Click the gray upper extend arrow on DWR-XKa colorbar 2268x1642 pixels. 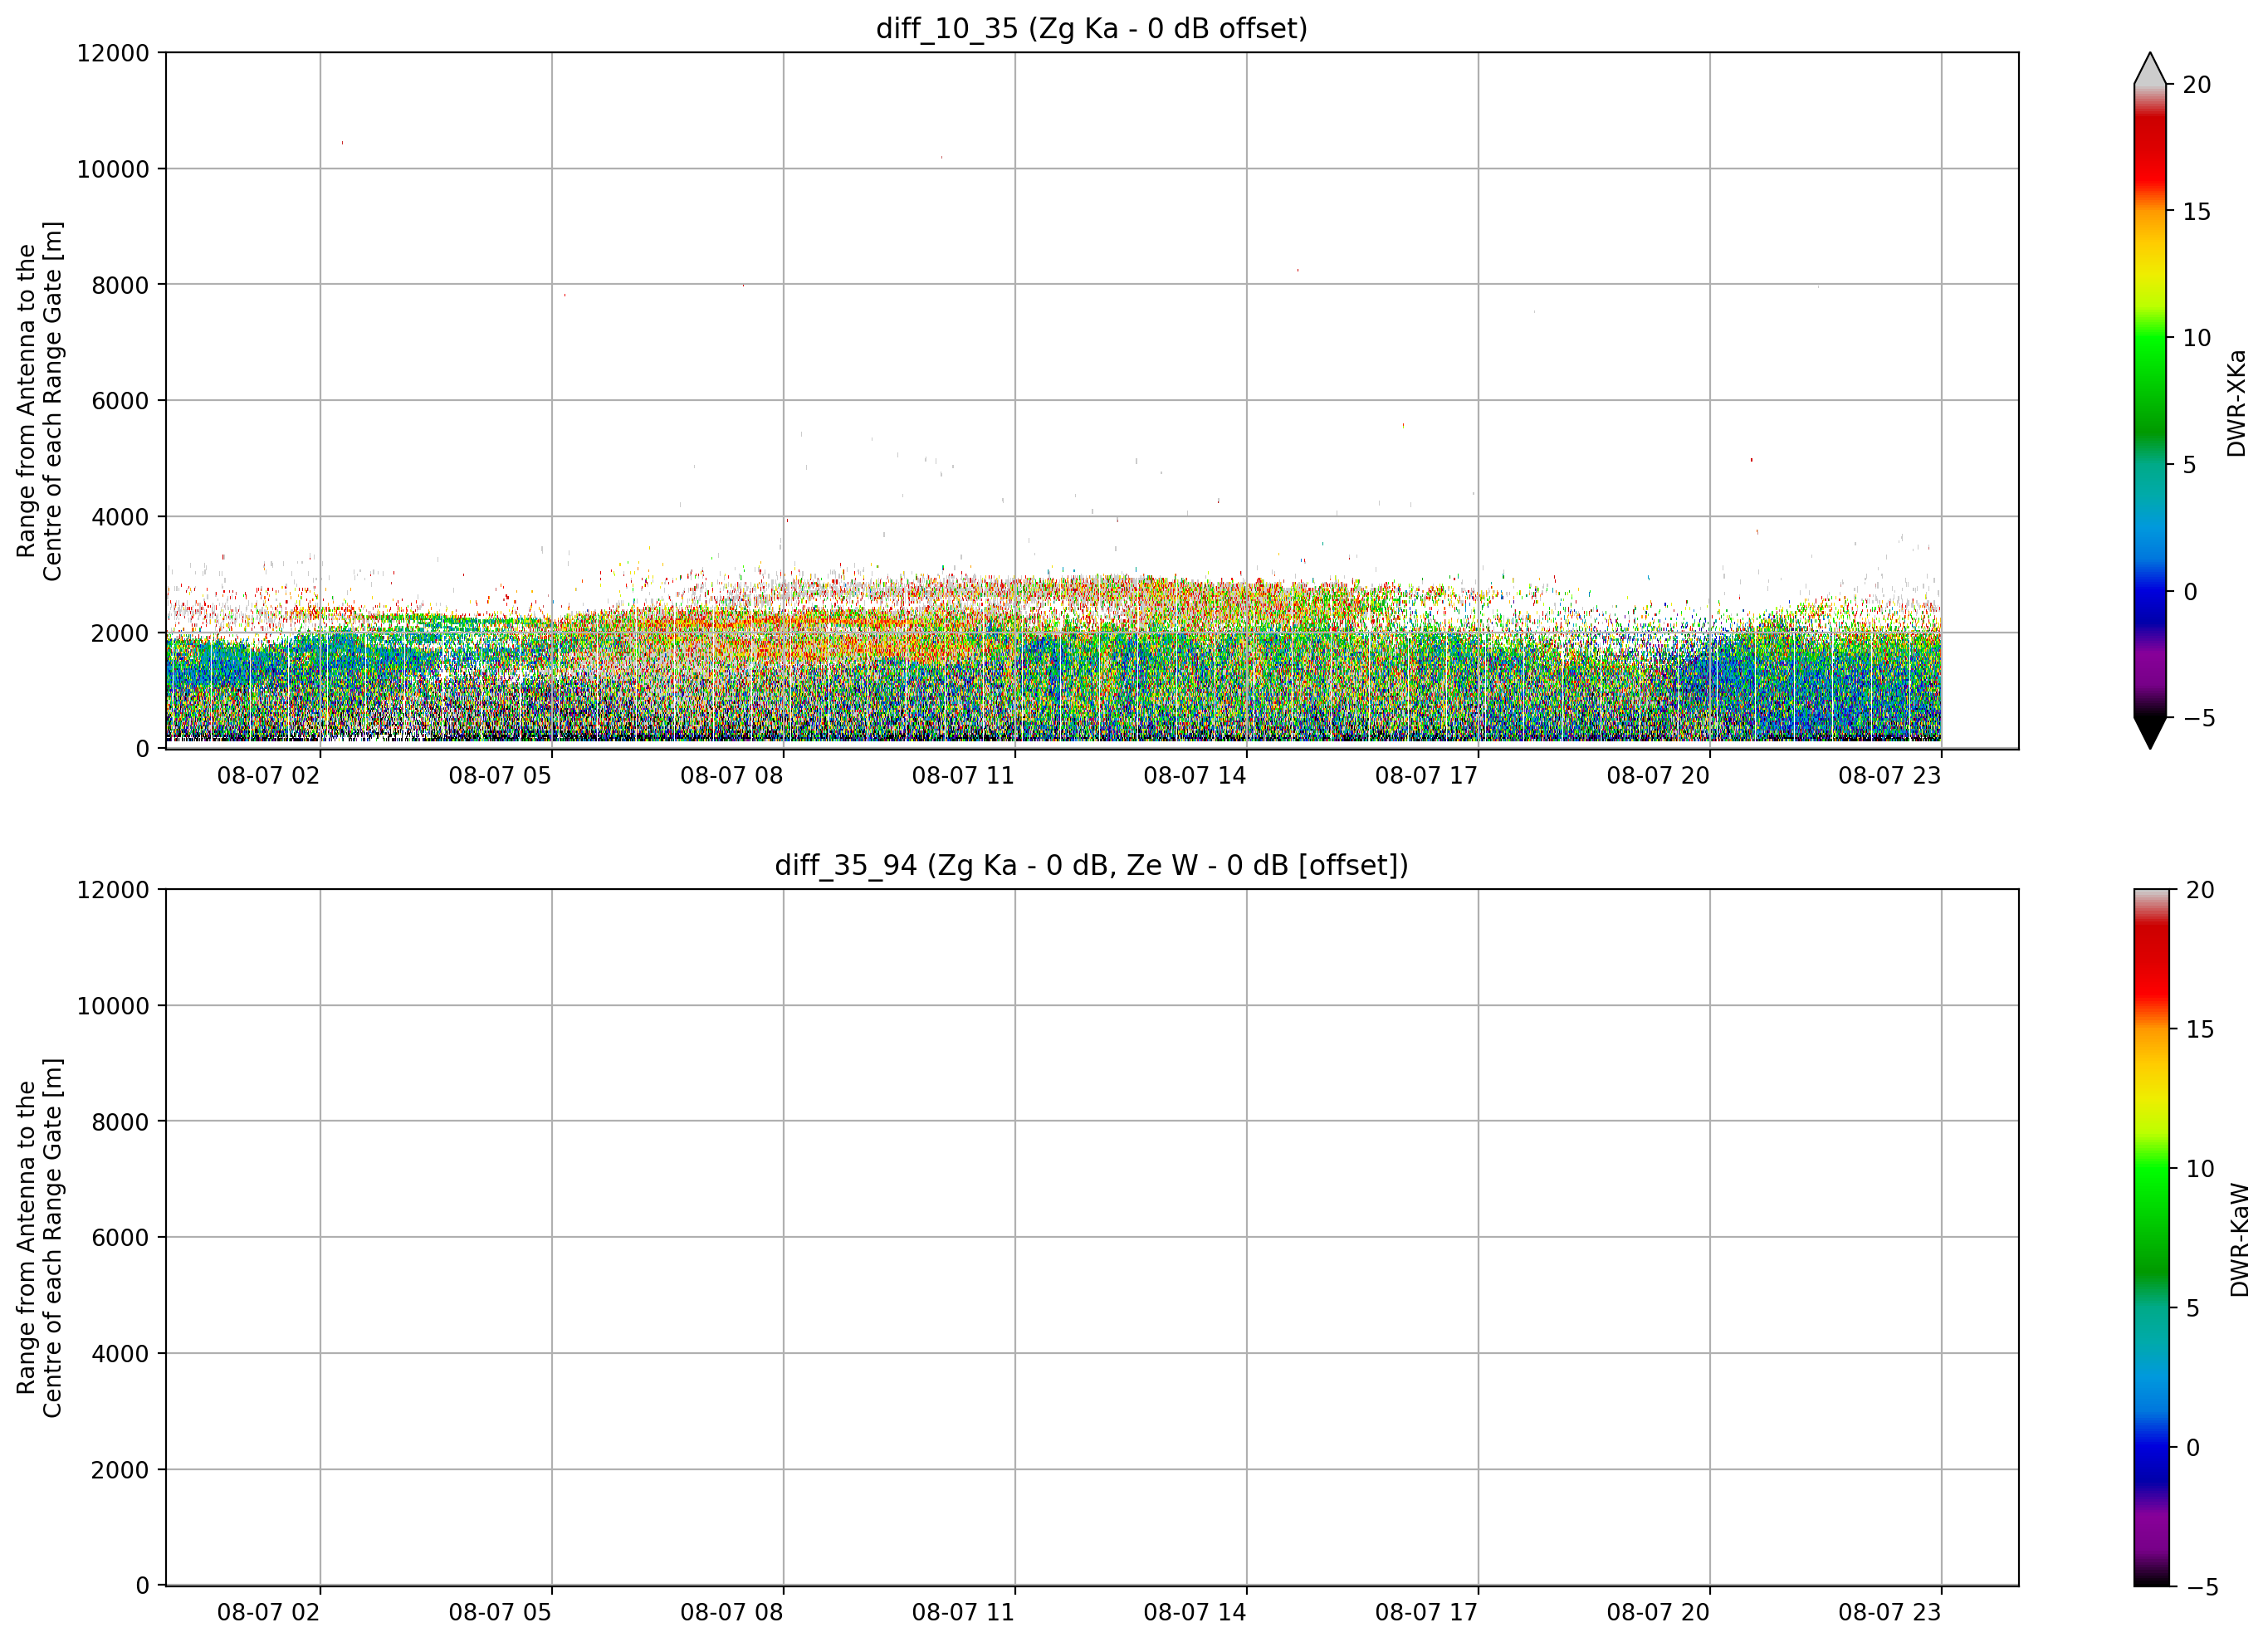click(2150, 69)
